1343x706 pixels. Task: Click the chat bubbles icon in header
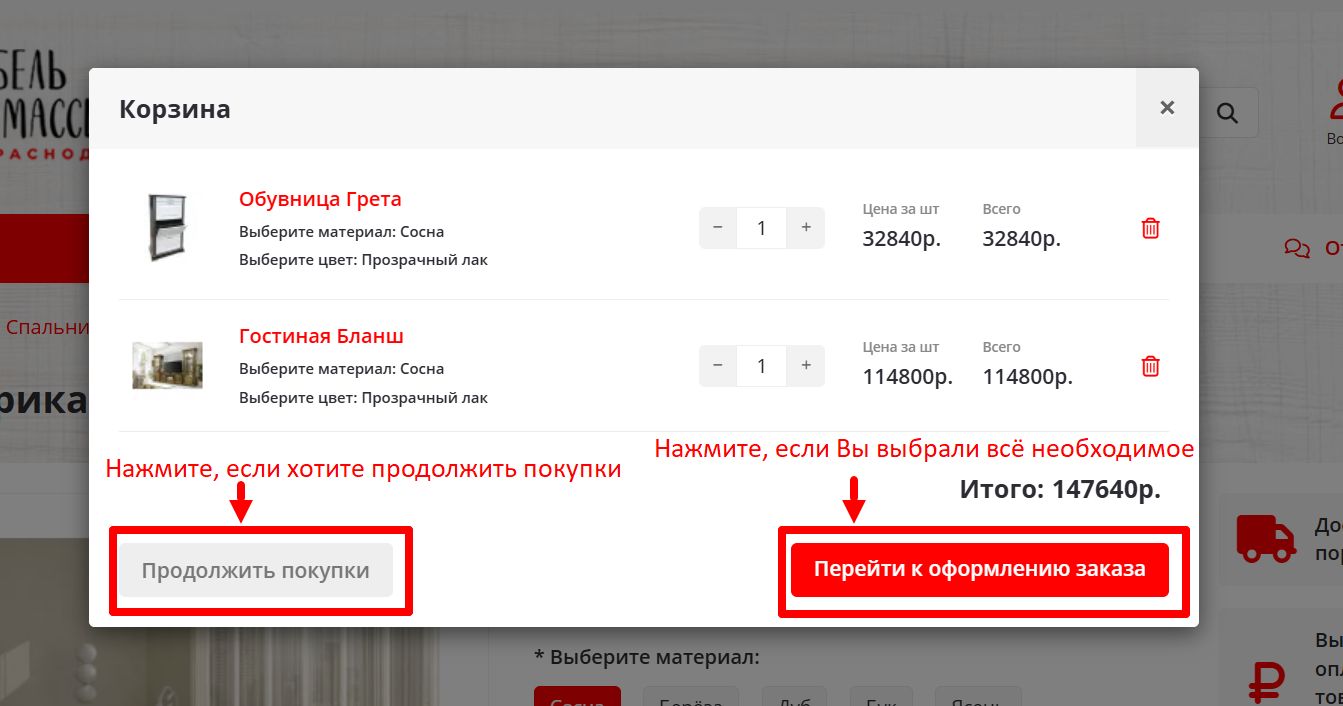[x=1297, y=248]
